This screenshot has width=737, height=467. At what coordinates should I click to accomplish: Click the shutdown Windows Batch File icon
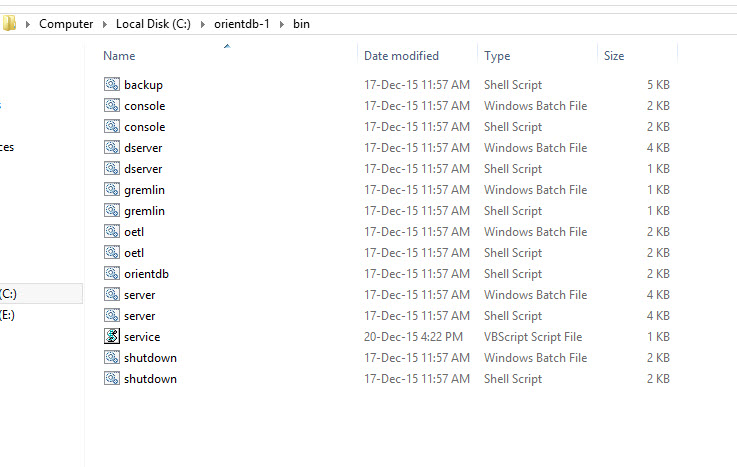point(112,358)
